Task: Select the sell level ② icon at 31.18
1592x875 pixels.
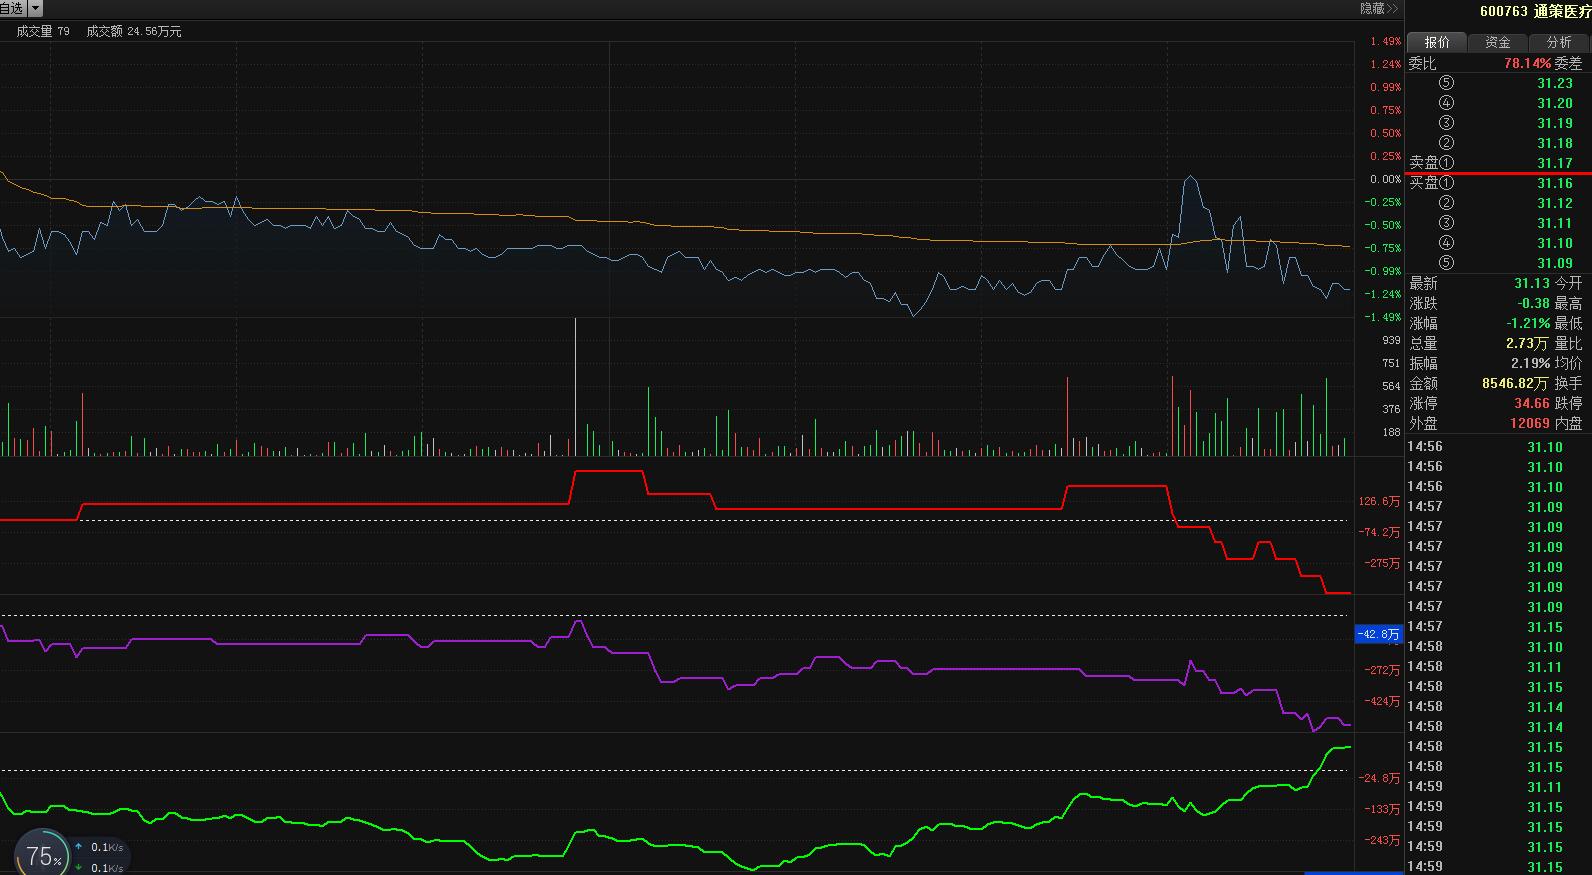Action: [x=1446, y=143]
